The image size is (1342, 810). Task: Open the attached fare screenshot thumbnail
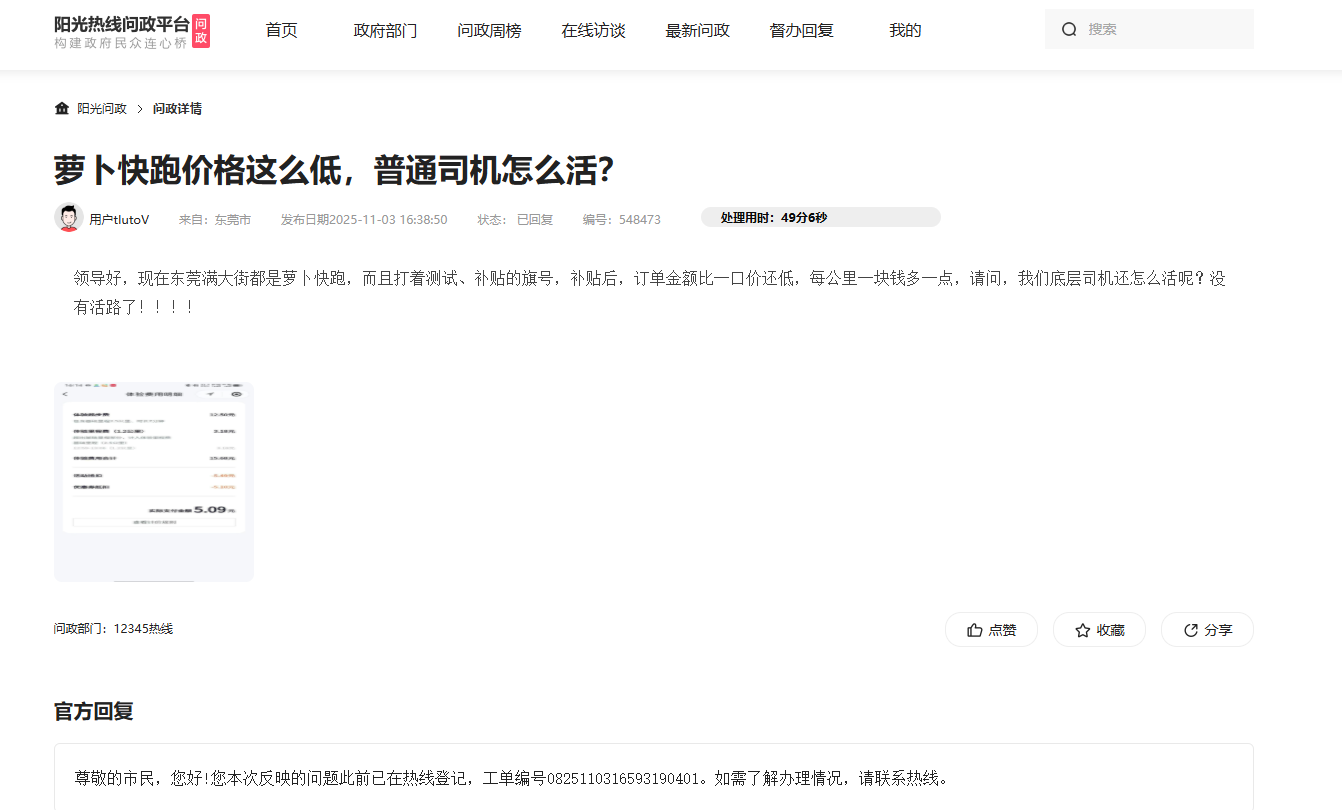point(154,481)
